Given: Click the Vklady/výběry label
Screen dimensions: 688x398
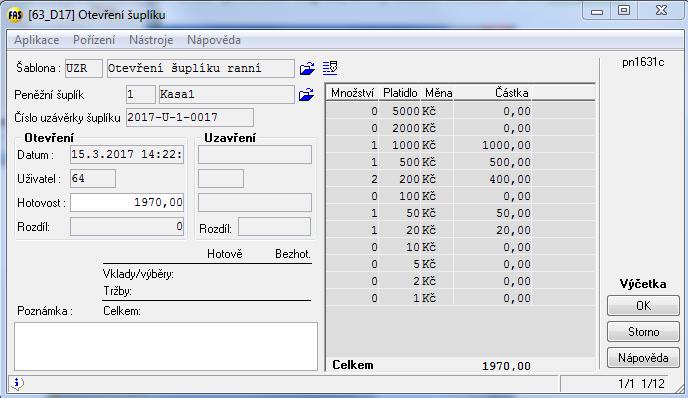Looking at the screenshot, I should (x=138, y=274).
